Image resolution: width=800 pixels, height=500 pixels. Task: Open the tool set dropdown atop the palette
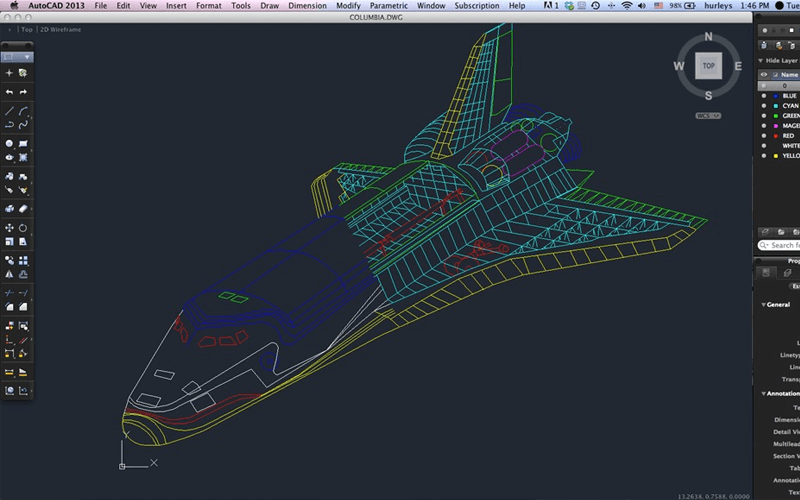click(17, 57)
